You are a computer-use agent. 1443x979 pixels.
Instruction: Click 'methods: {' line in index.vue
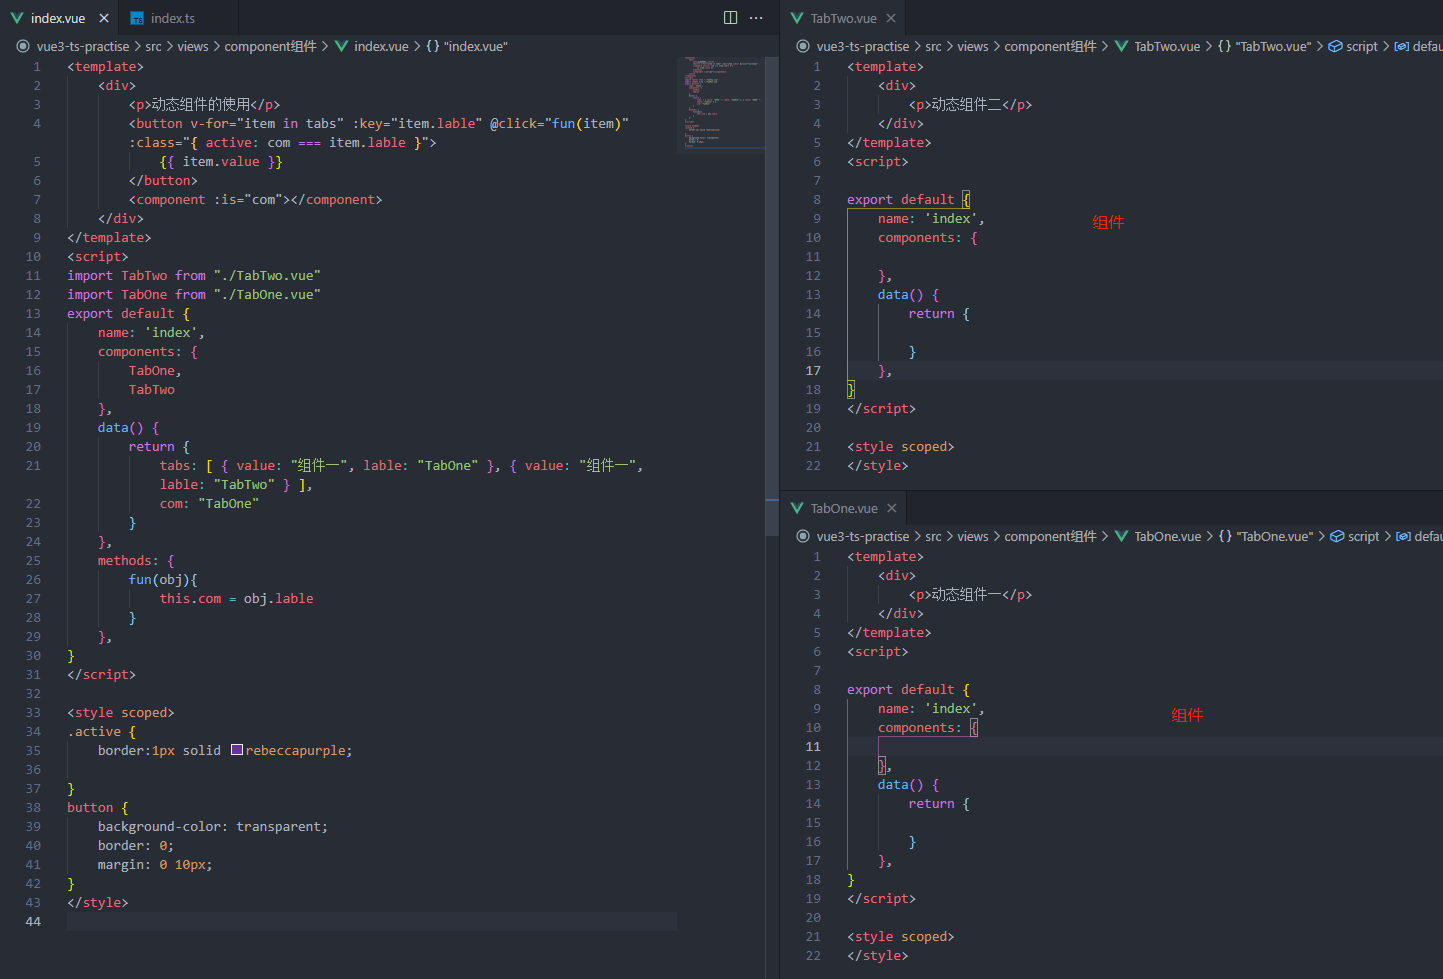click(136, 560)
